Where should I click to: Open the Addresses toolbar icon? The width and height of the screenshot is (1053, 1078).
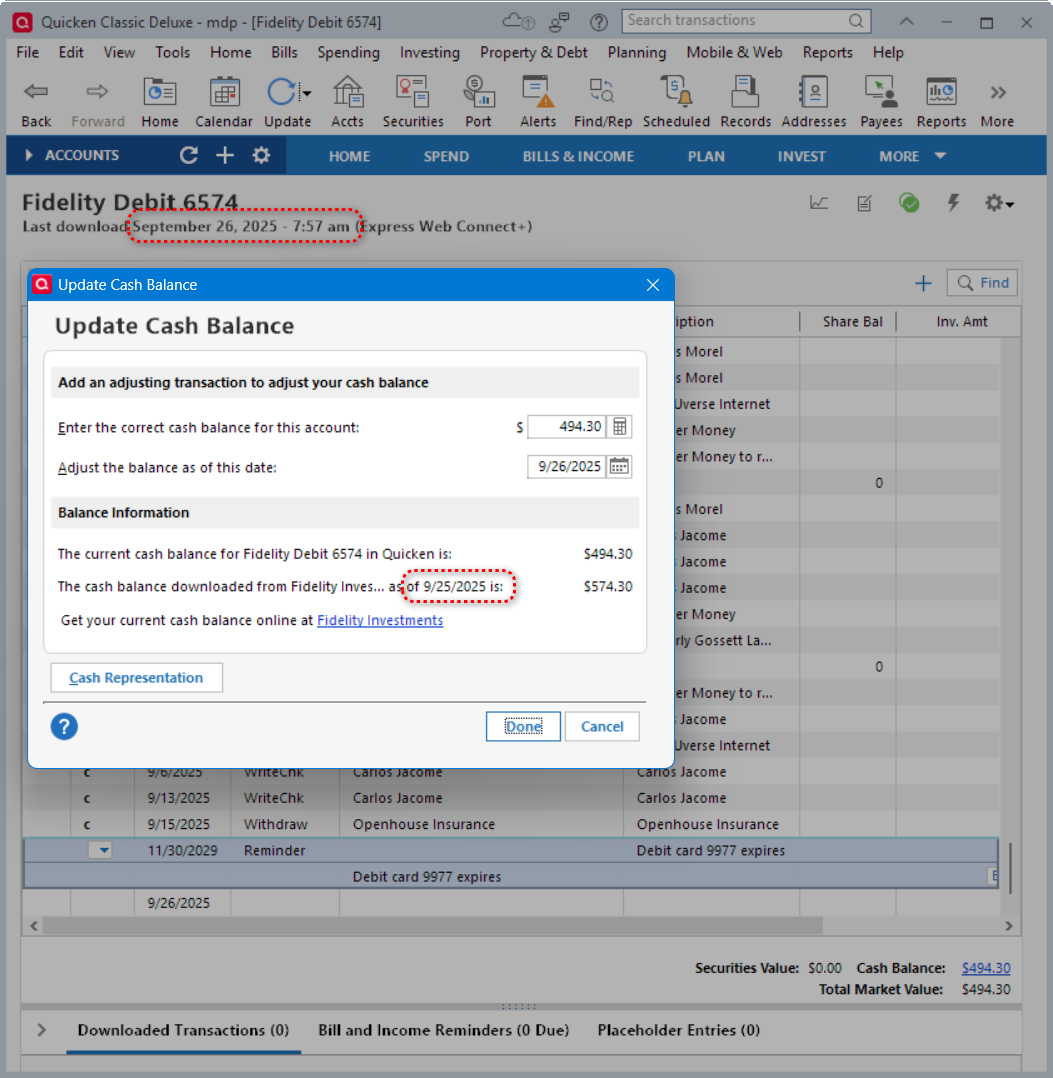tap(814, 92)
